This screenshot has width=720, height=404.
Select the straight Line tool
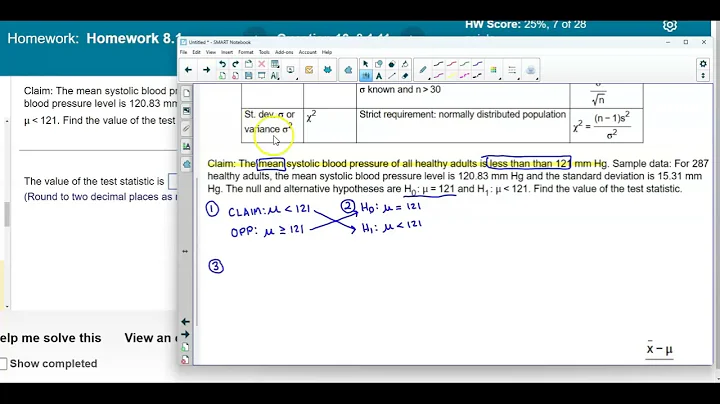click(x=392, y=76)
